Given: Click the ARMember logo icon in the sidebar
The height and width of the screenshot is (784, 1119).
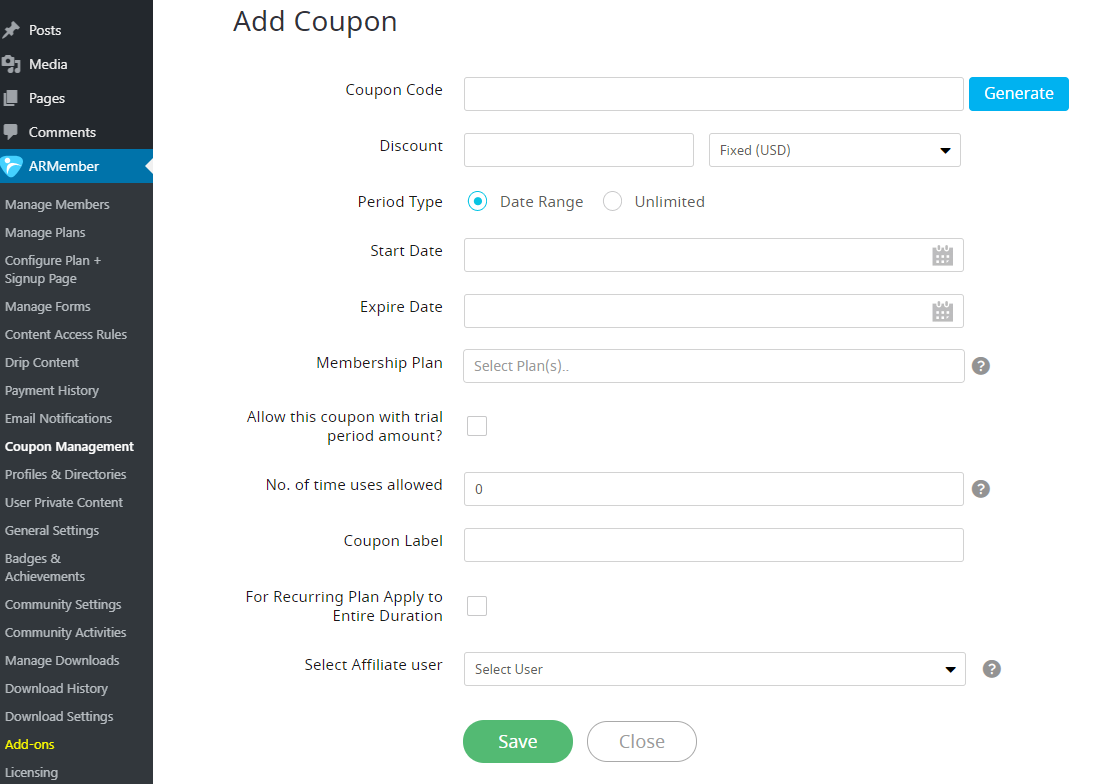Looking at the screenshot, I should tap(12, 166).
